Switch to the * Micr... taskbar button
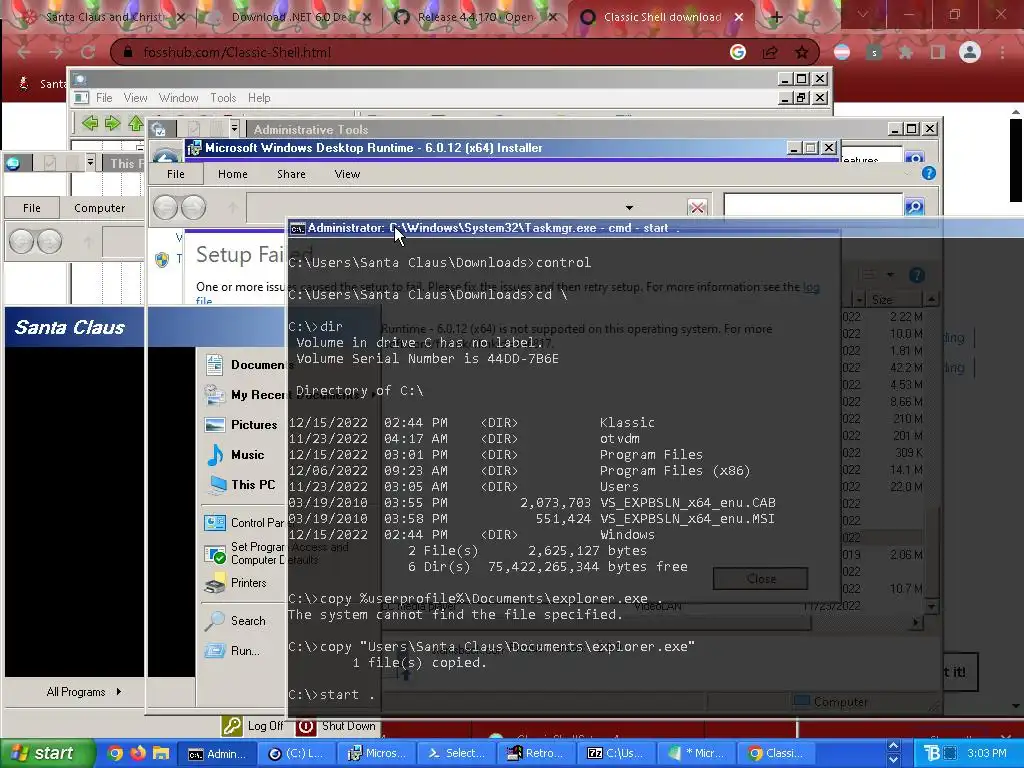 (x=696, y=754)
